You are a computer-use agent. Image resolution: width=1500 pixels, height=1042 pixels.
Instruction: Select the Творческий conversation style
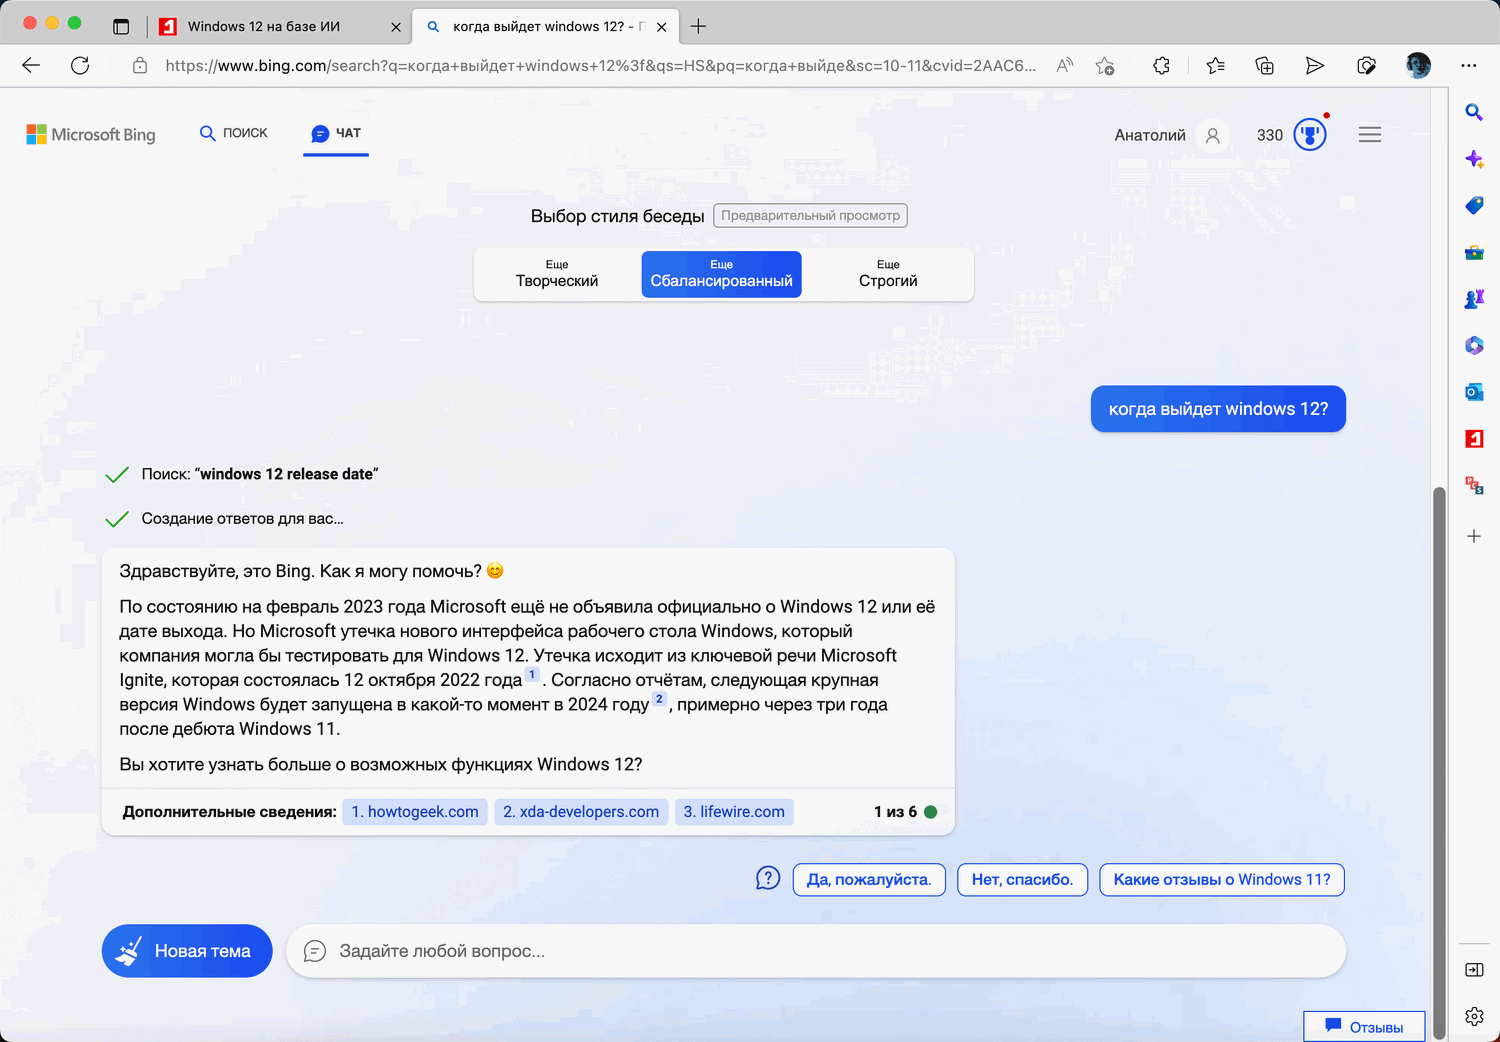[557, 274]
